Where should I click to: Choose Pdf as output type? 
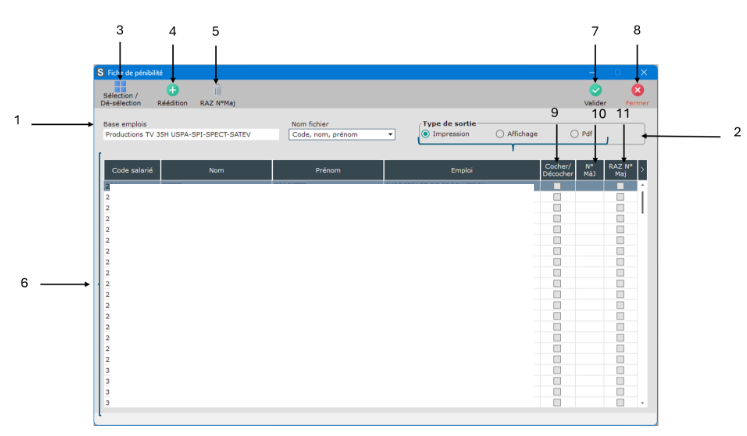tap(574, 133)
